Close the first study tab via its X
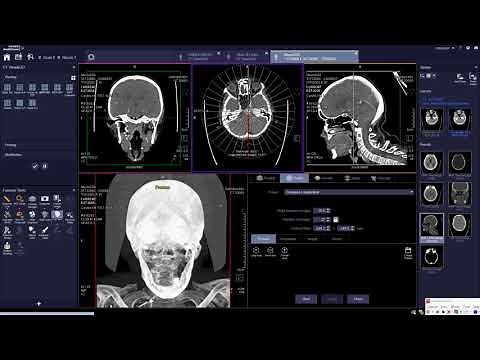Screen dimensions: 480x360 click(219, 53)
